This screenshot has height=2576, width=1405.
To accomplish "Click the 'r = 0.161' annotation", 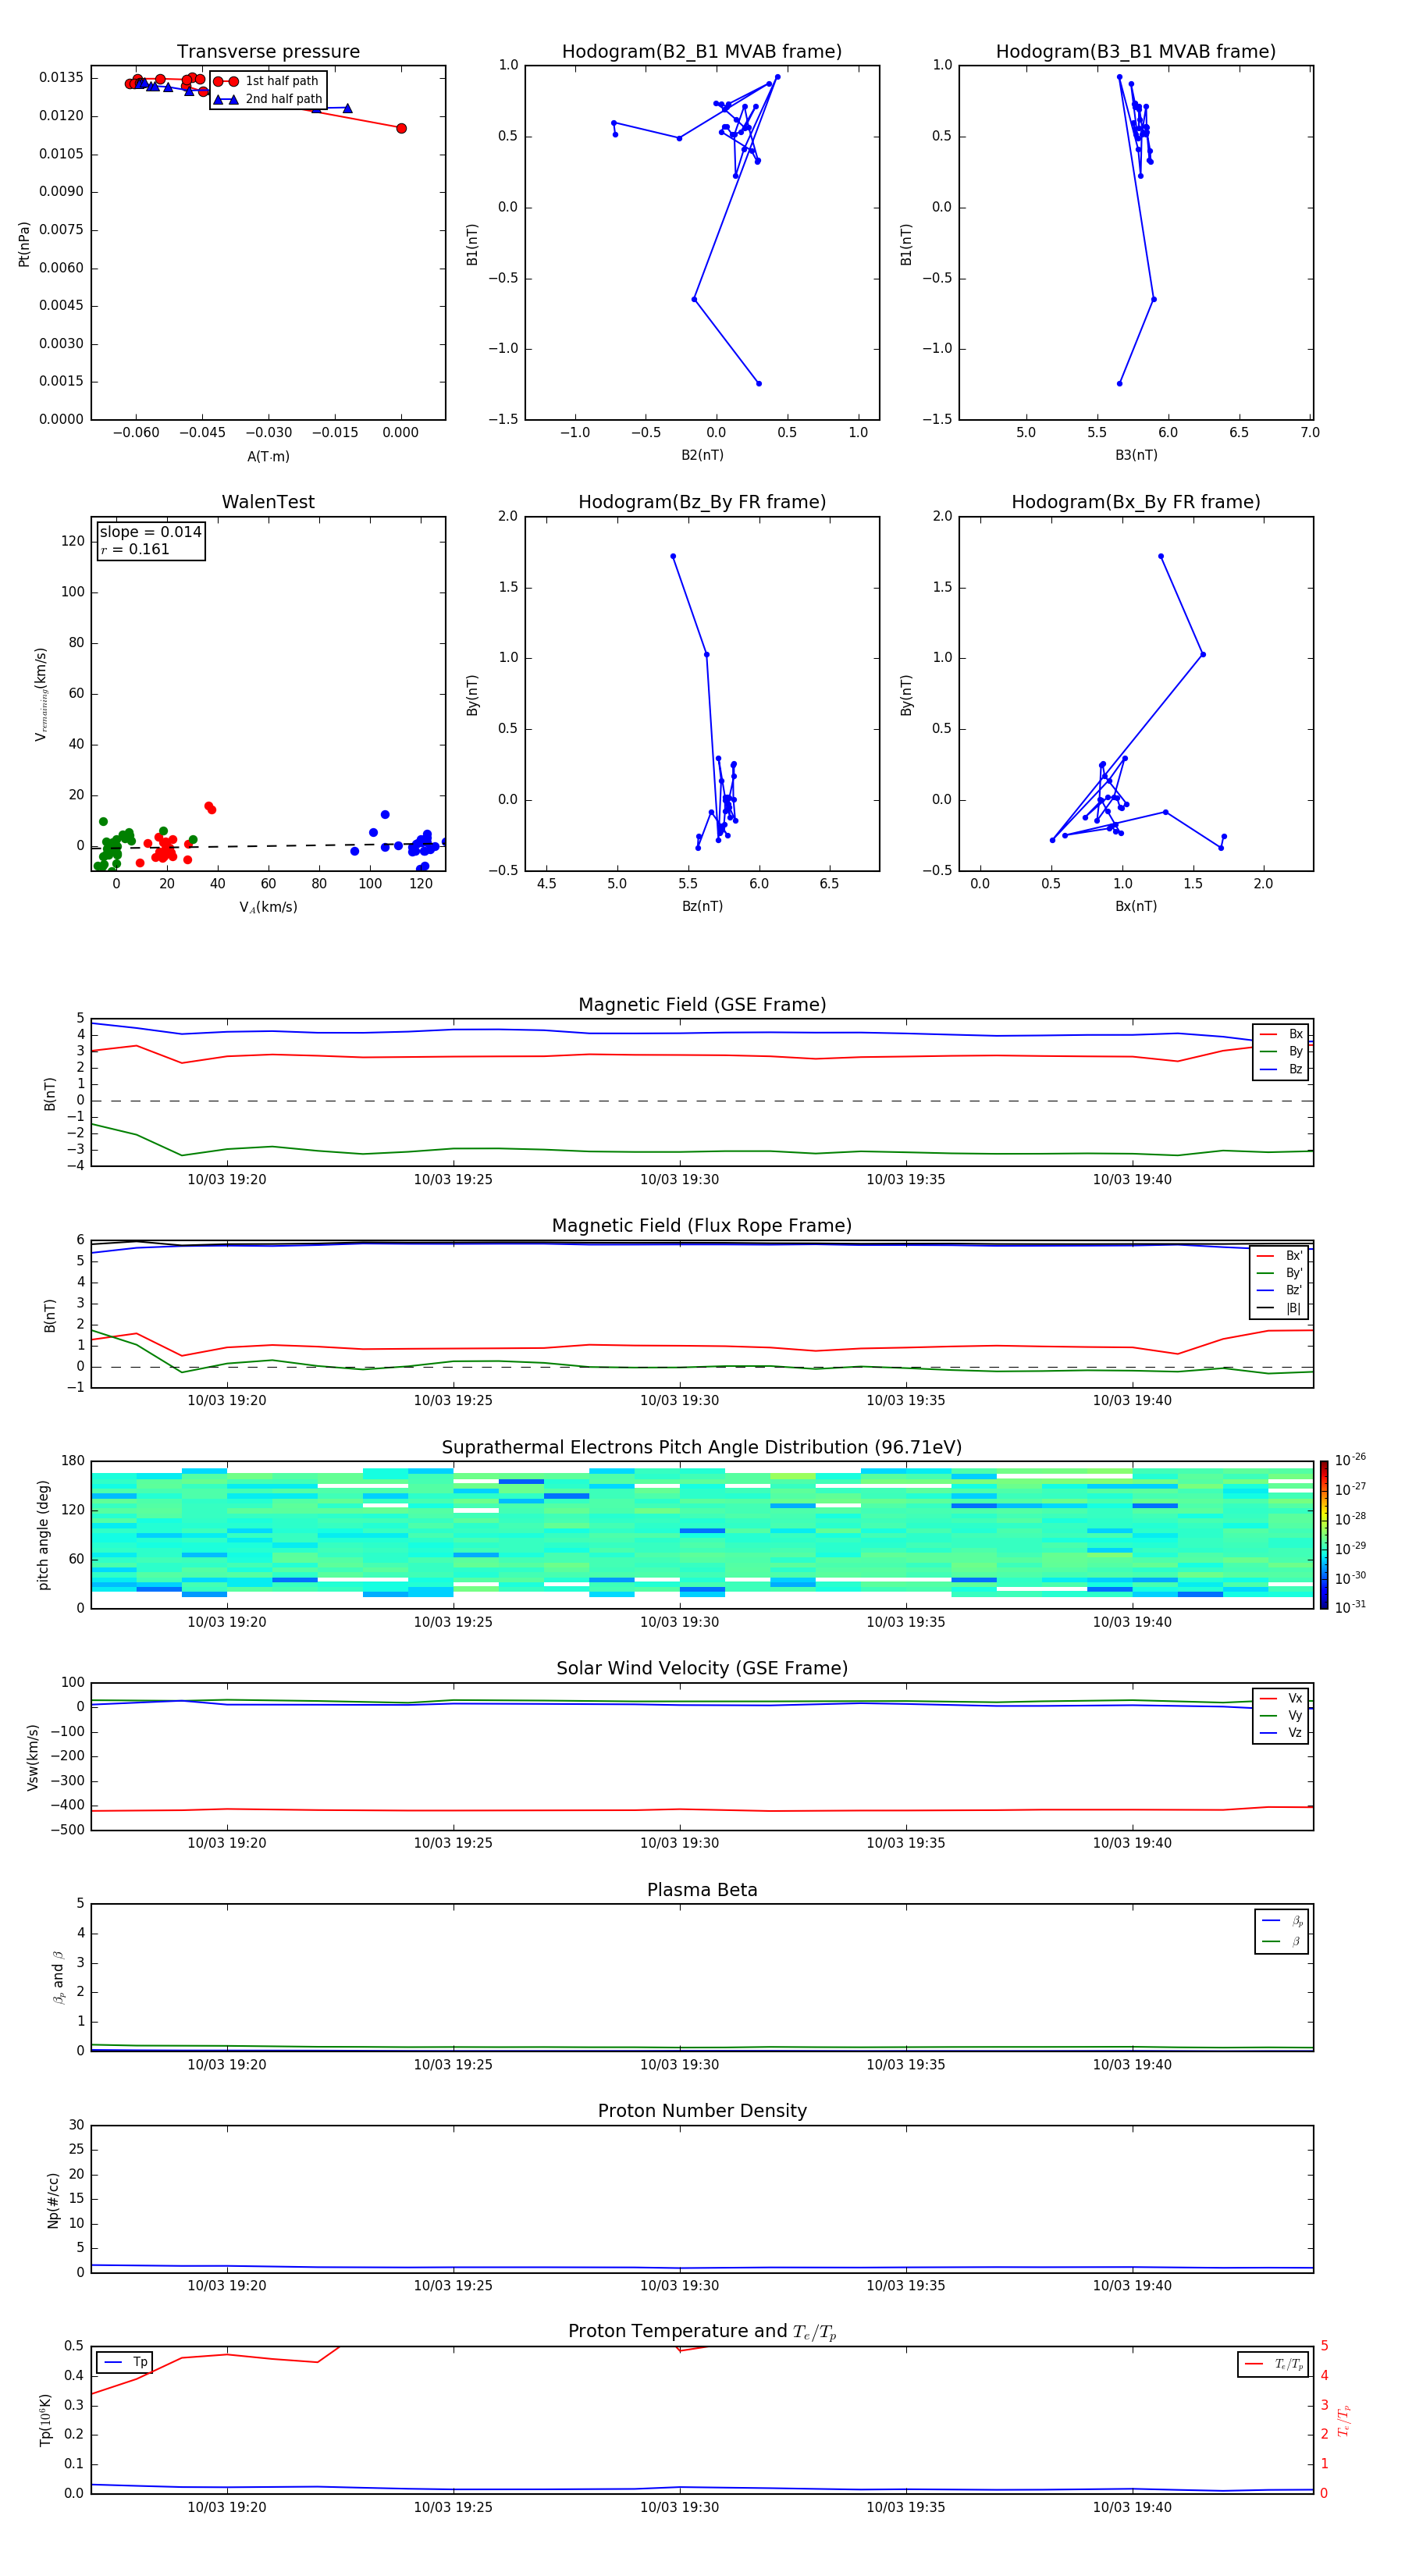I will click(135, 549).
